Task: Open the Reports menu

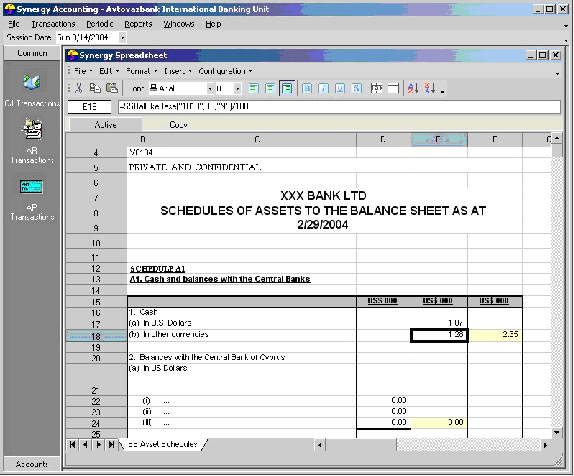Action: tap(138, 24)
